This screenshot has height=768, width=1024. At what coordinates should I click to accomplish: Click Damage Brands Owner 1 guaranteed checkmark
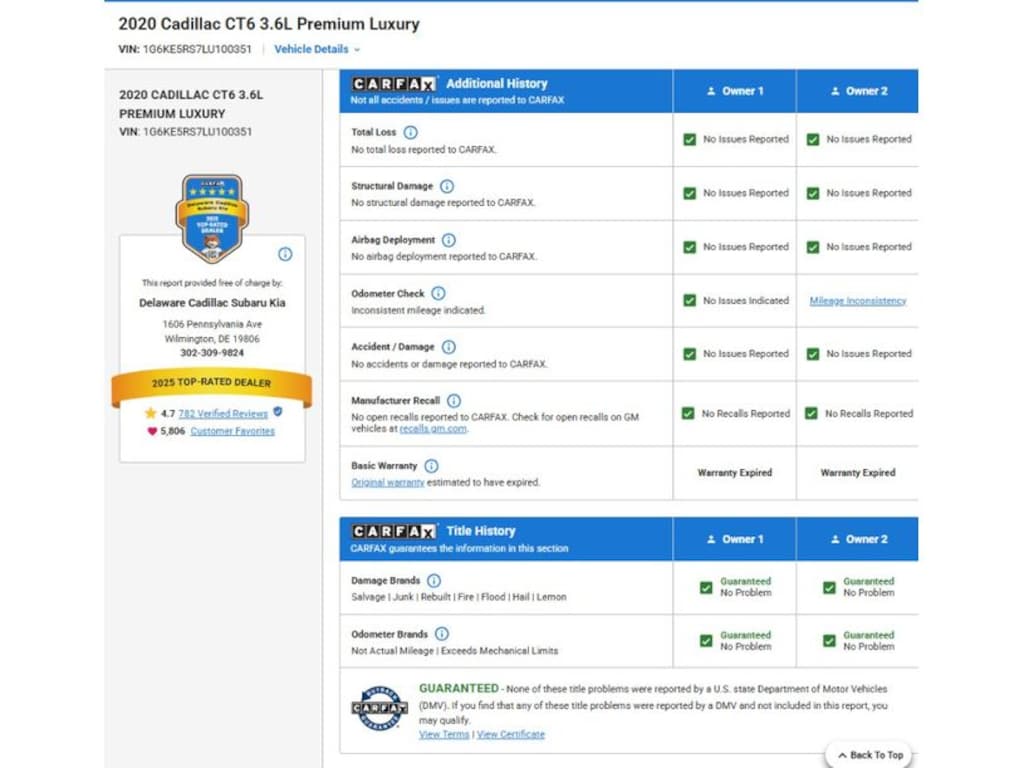click(706, 588)
